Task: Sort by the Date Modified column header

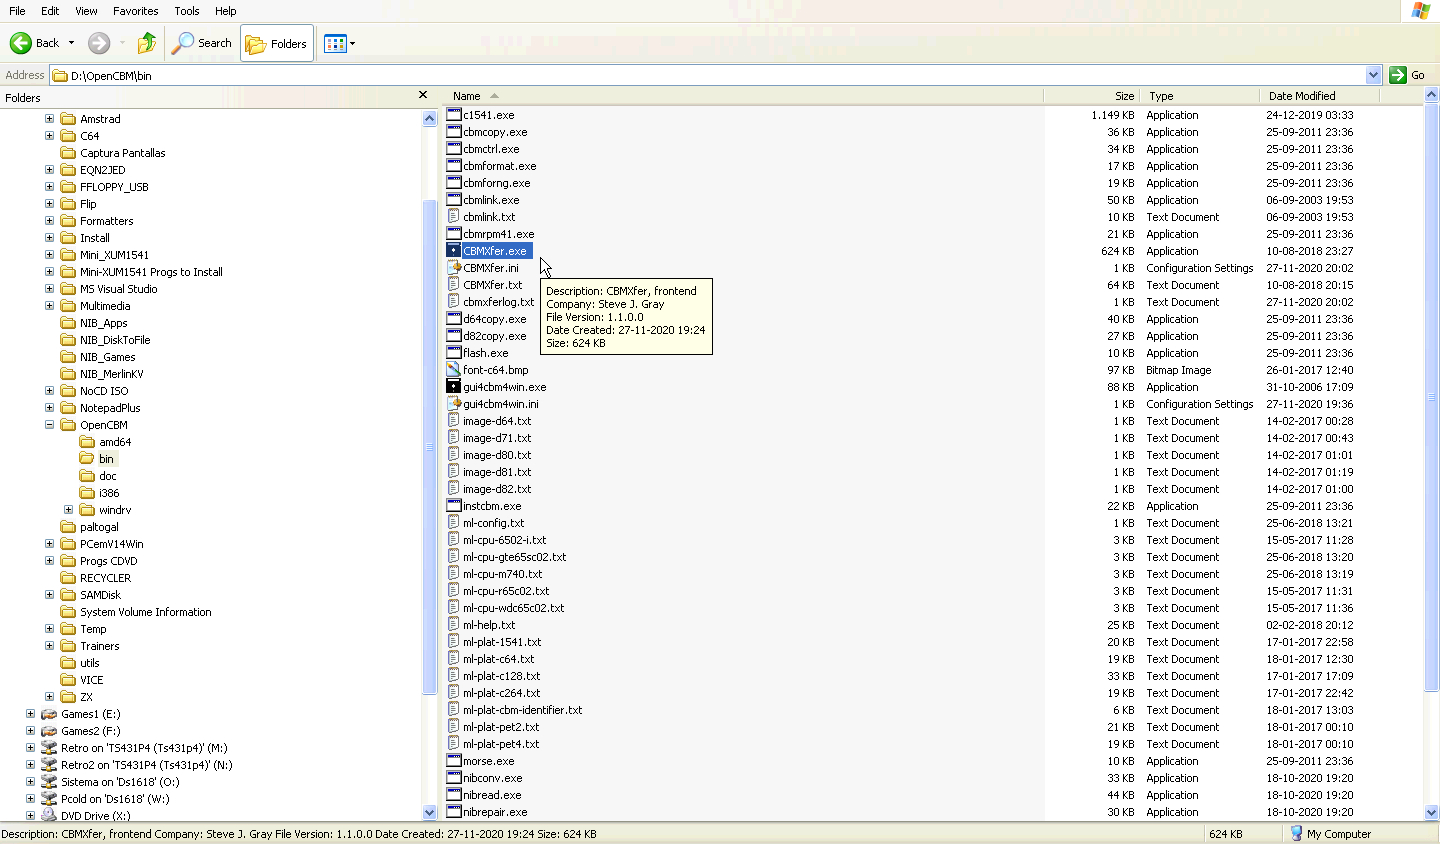Action: click(x=1319, y=96)
